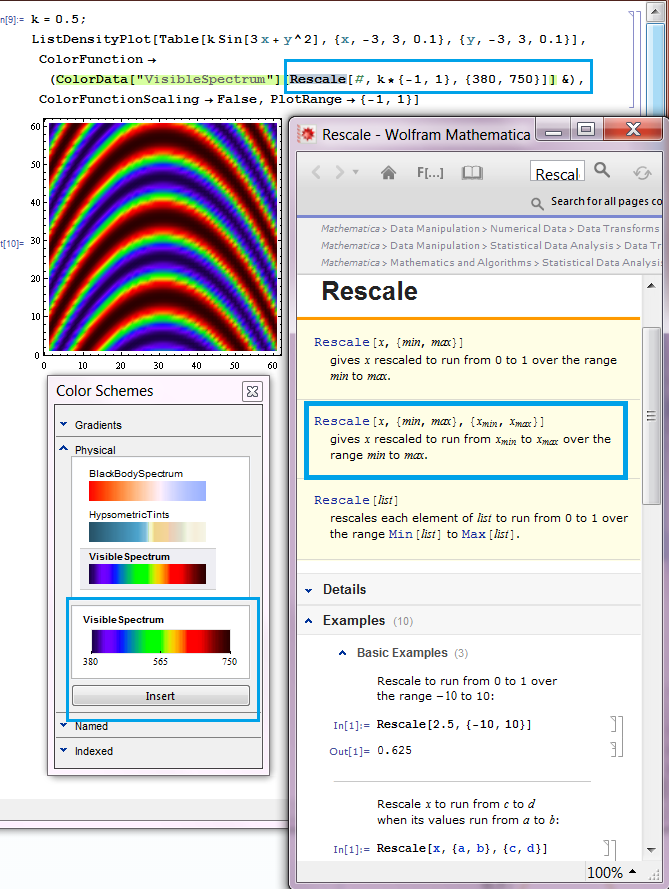Viewport: 669px width, 889px height.
Task: Click ColorFunctionScaling option in code
Action: coord(118,99)
